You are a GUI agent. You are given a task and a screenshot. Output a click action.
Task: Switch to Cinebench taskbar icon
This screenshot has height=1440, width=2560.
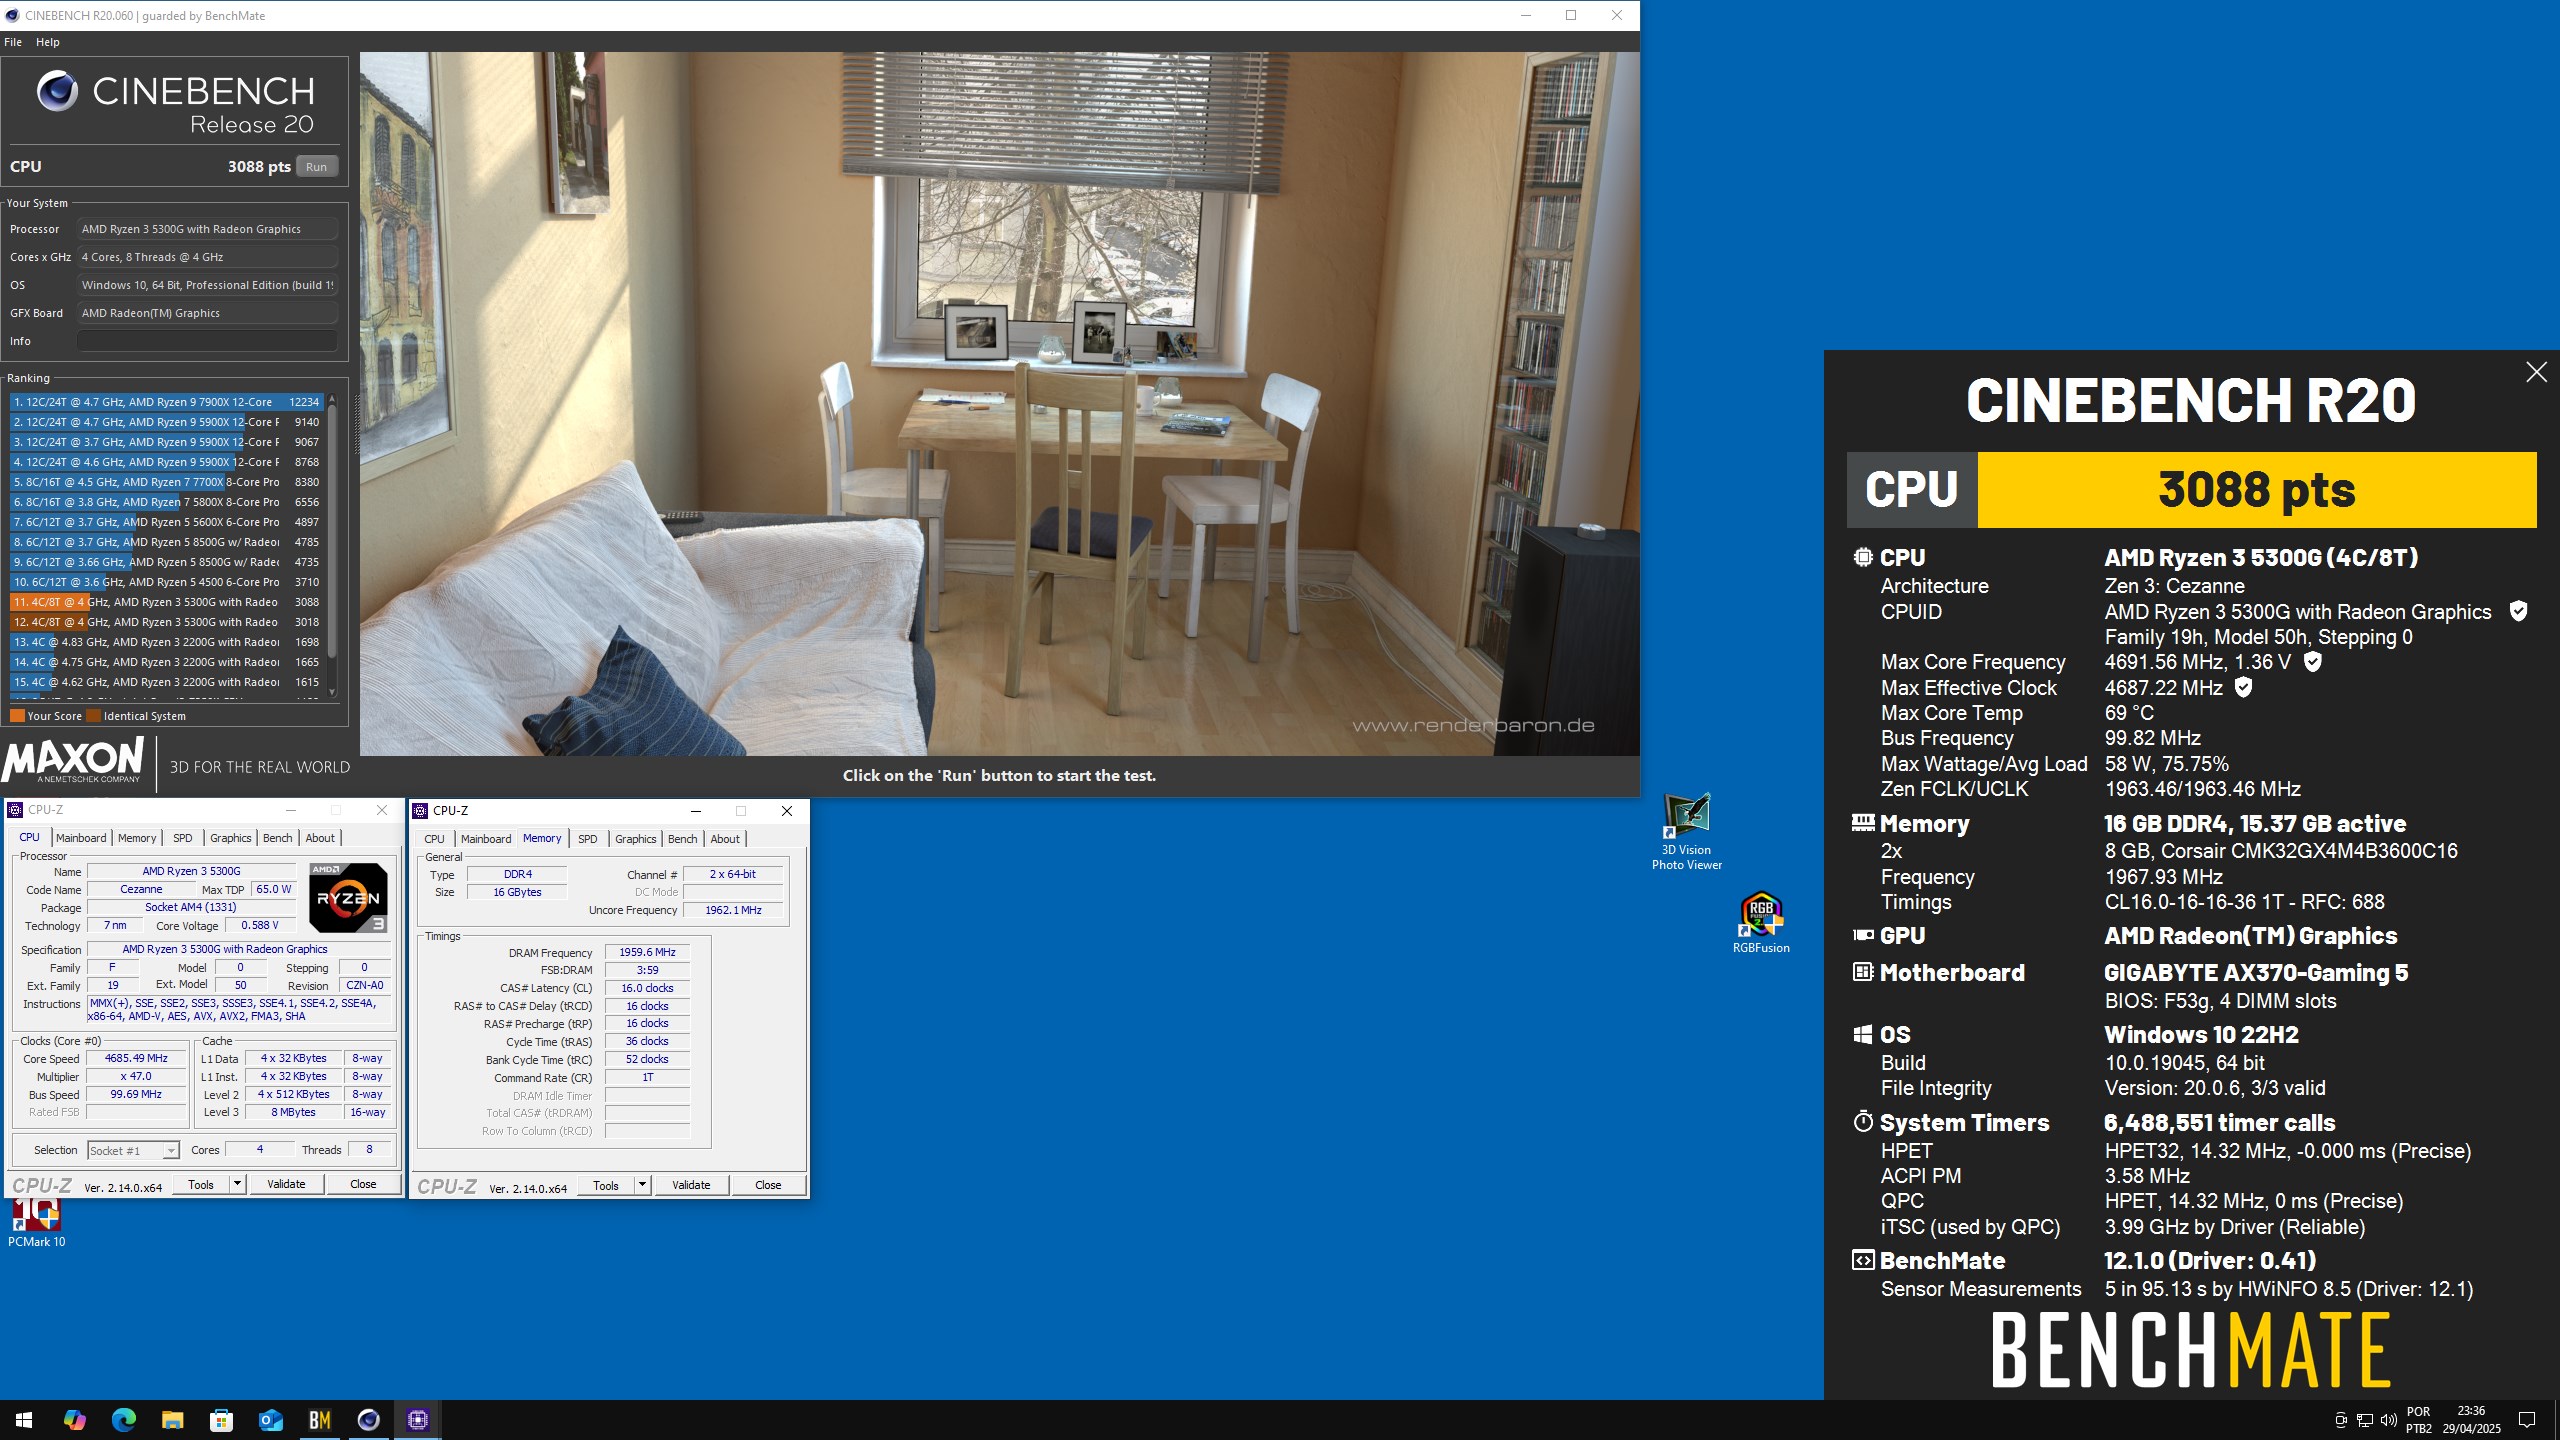(x=369, y=1419)
